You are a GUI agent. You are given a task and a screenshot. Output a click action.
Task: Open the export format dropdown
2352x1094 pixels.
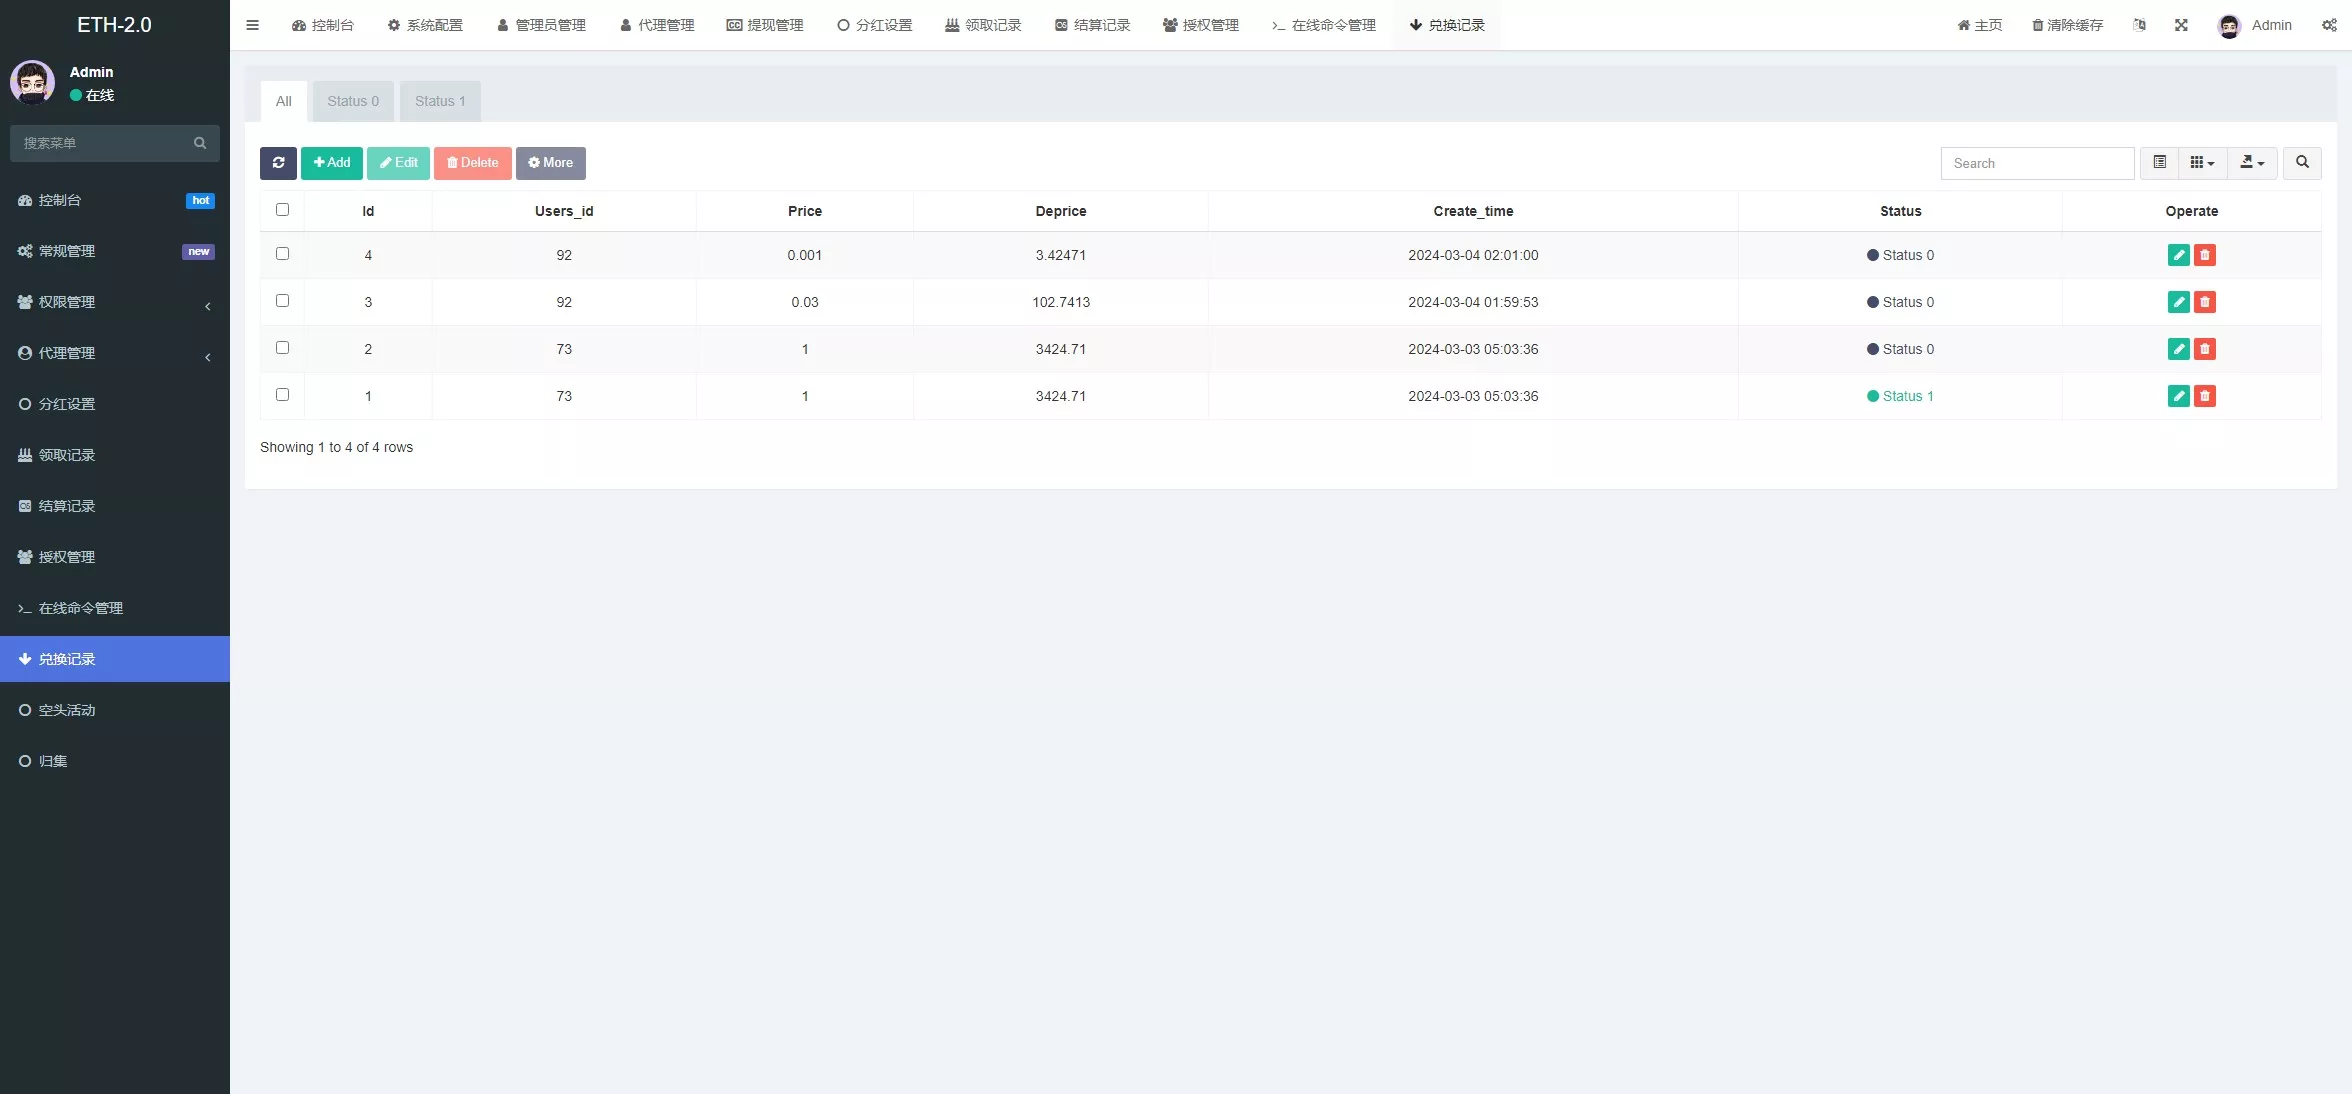[x=2252, y=163]
